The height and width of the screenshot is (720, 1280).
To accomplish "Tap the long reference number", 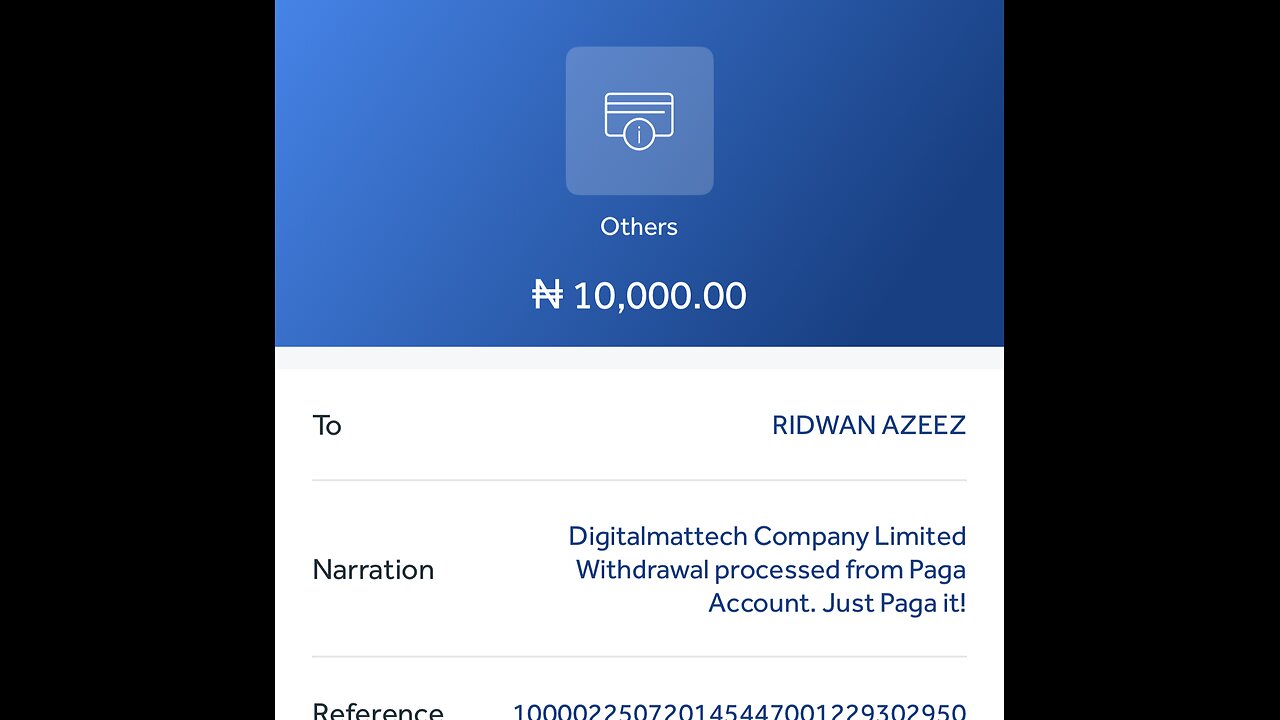I will pyautogui.click(x=739, y=712).
